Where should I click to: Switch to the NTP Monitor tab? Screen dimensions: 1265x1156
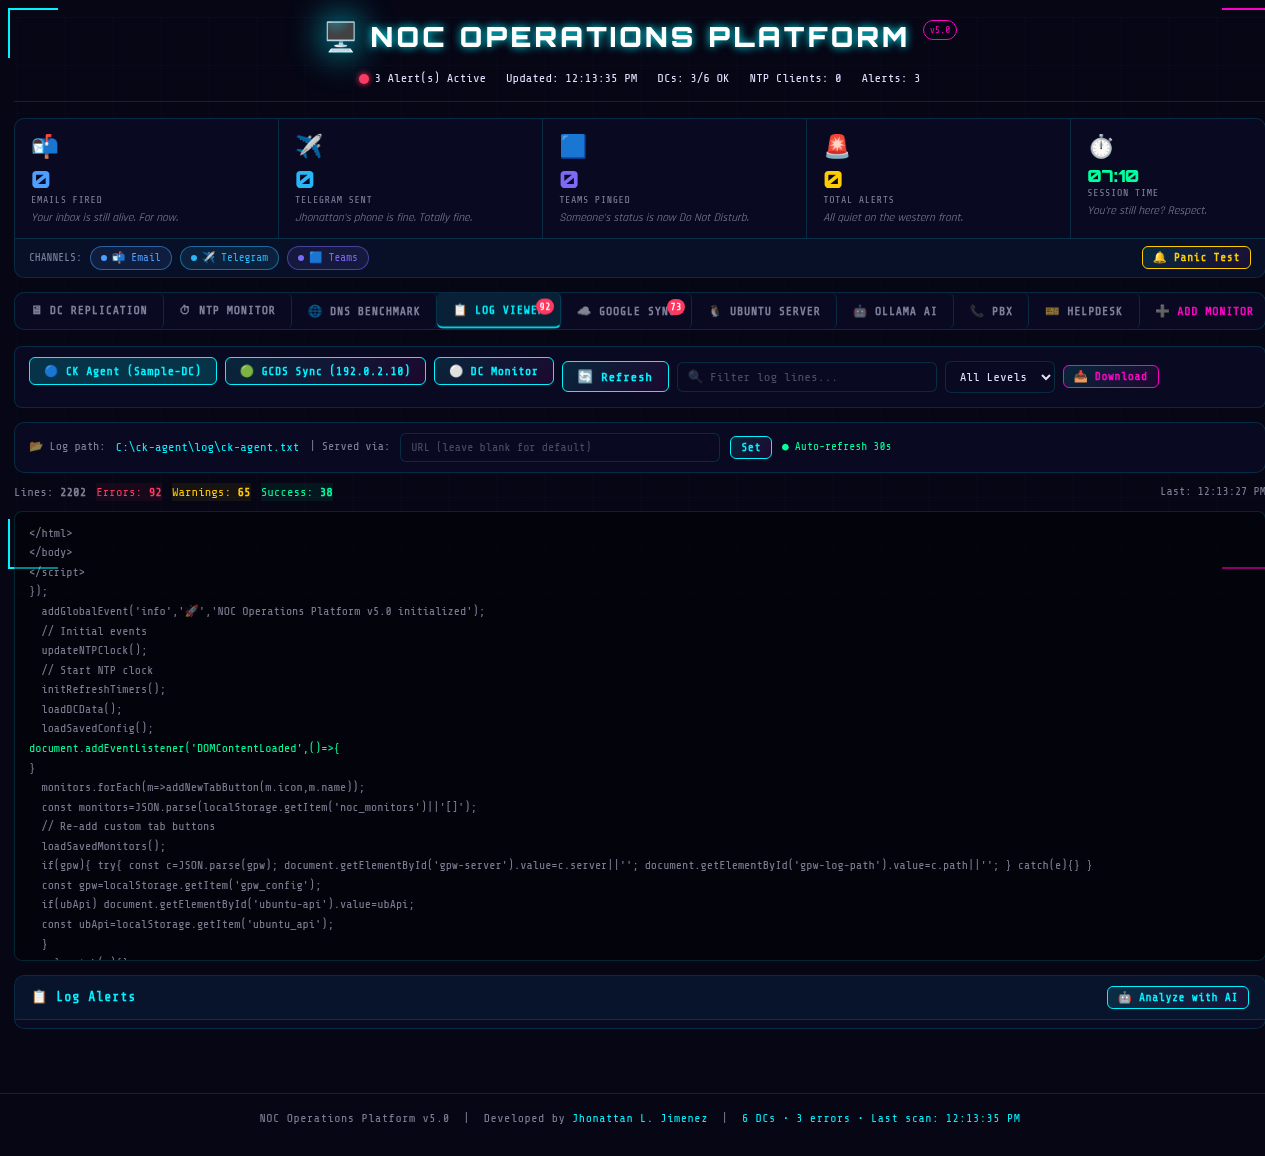(227, 311)
